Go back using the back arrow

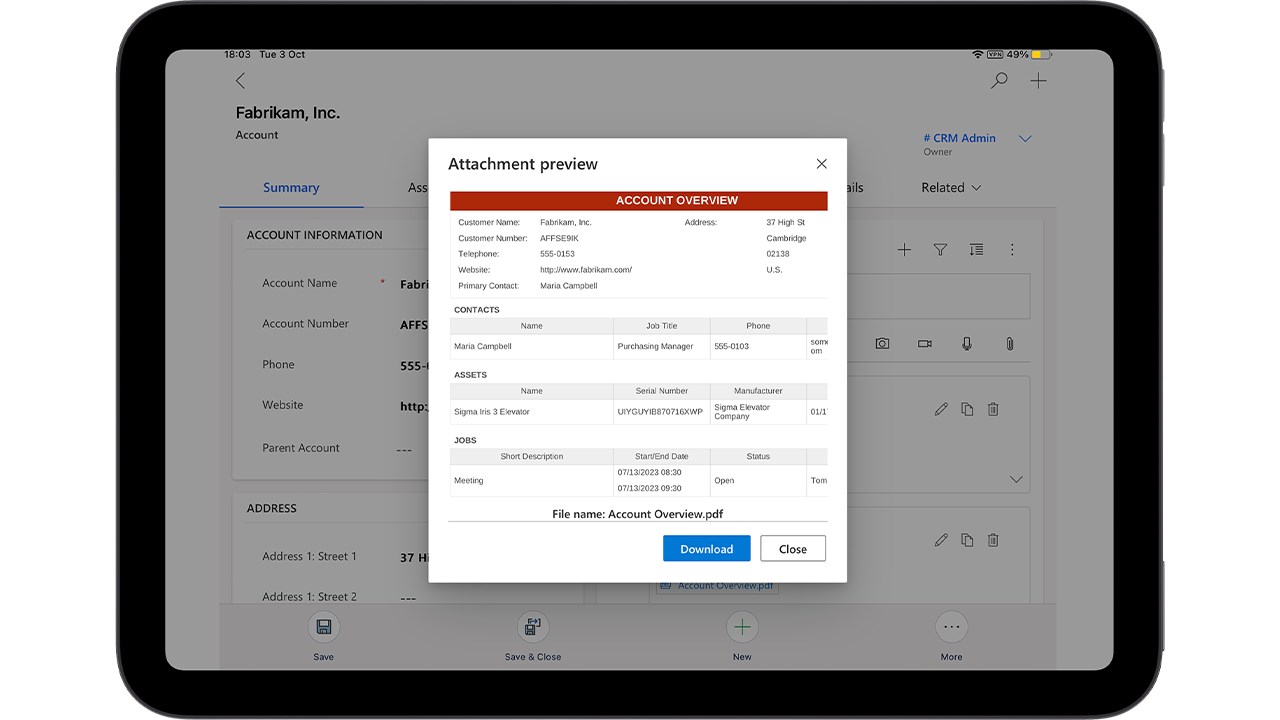[x=240, y=81]
